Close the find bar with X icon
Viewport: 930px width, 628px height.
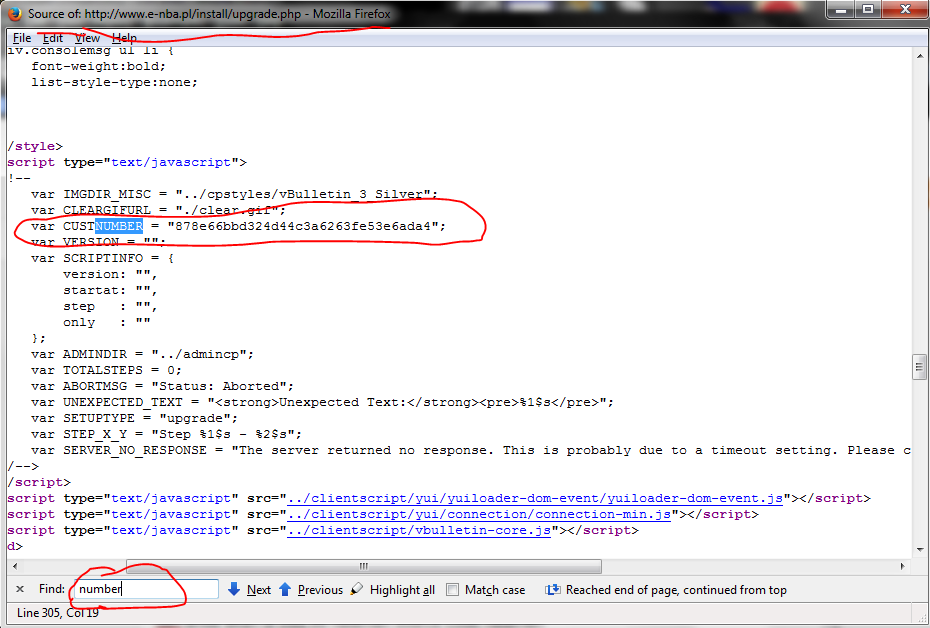click(x=20, y=589)
